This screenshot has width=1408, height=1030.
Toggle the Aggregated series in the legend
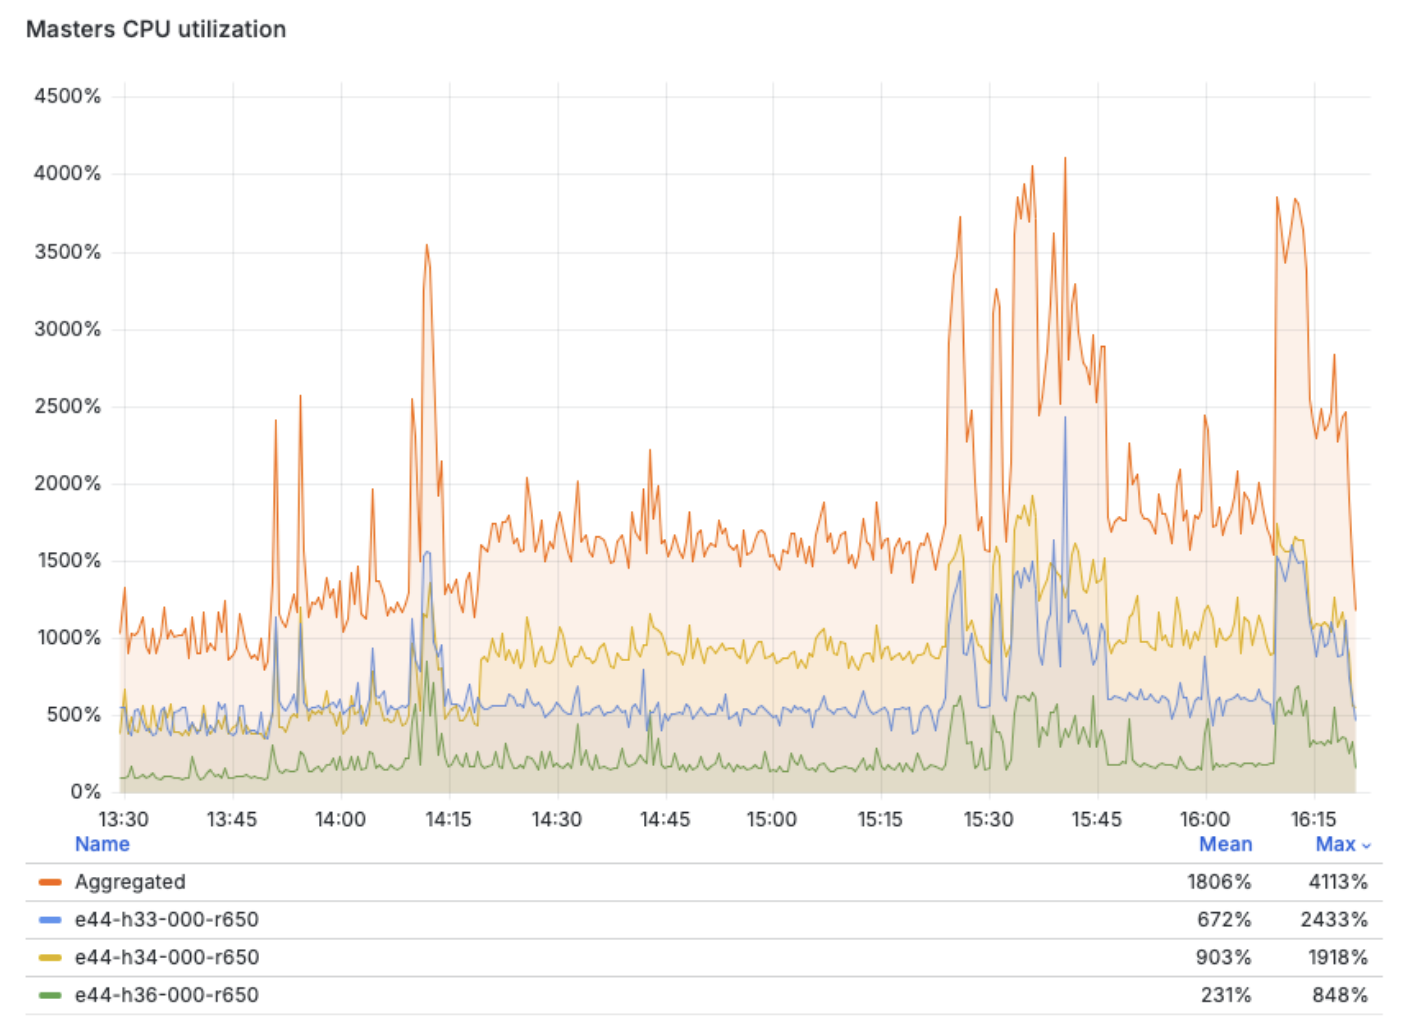(130, 882)
